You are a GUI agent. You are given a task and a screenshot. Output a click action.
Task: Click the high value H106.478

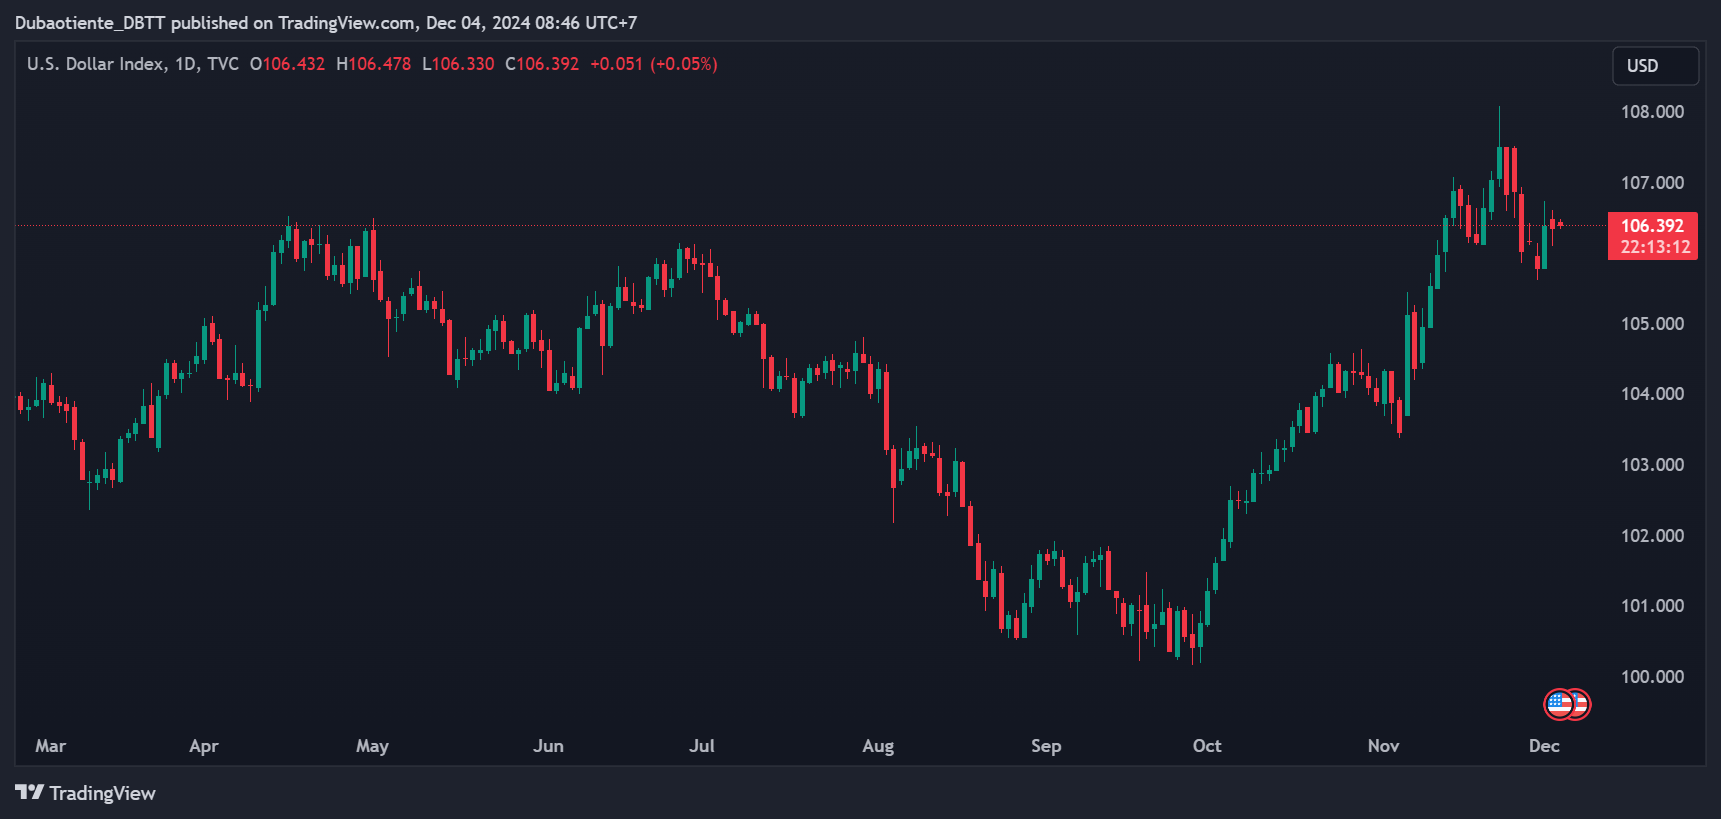coord(373,64)
